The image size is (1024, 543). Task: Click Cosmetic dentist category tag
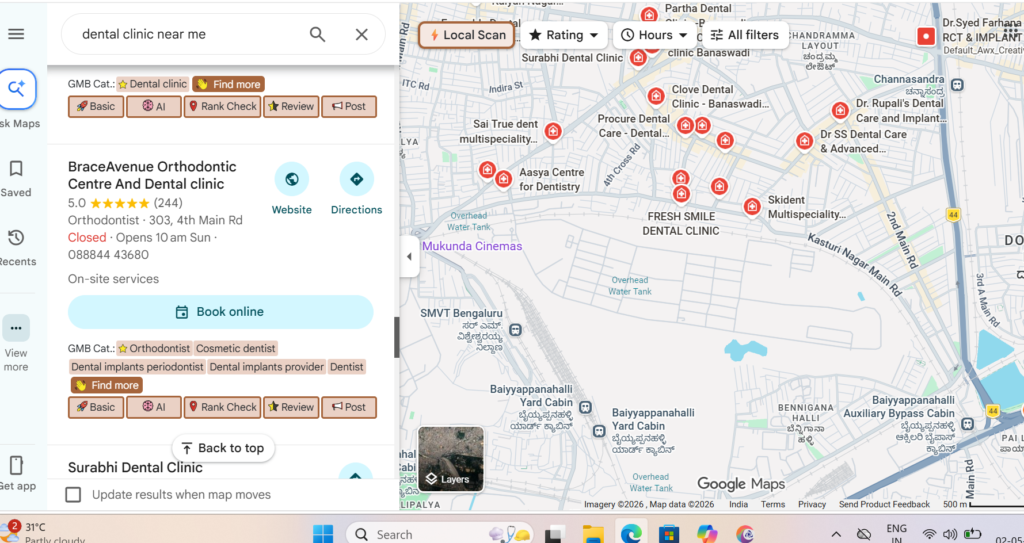click(236, 348)
